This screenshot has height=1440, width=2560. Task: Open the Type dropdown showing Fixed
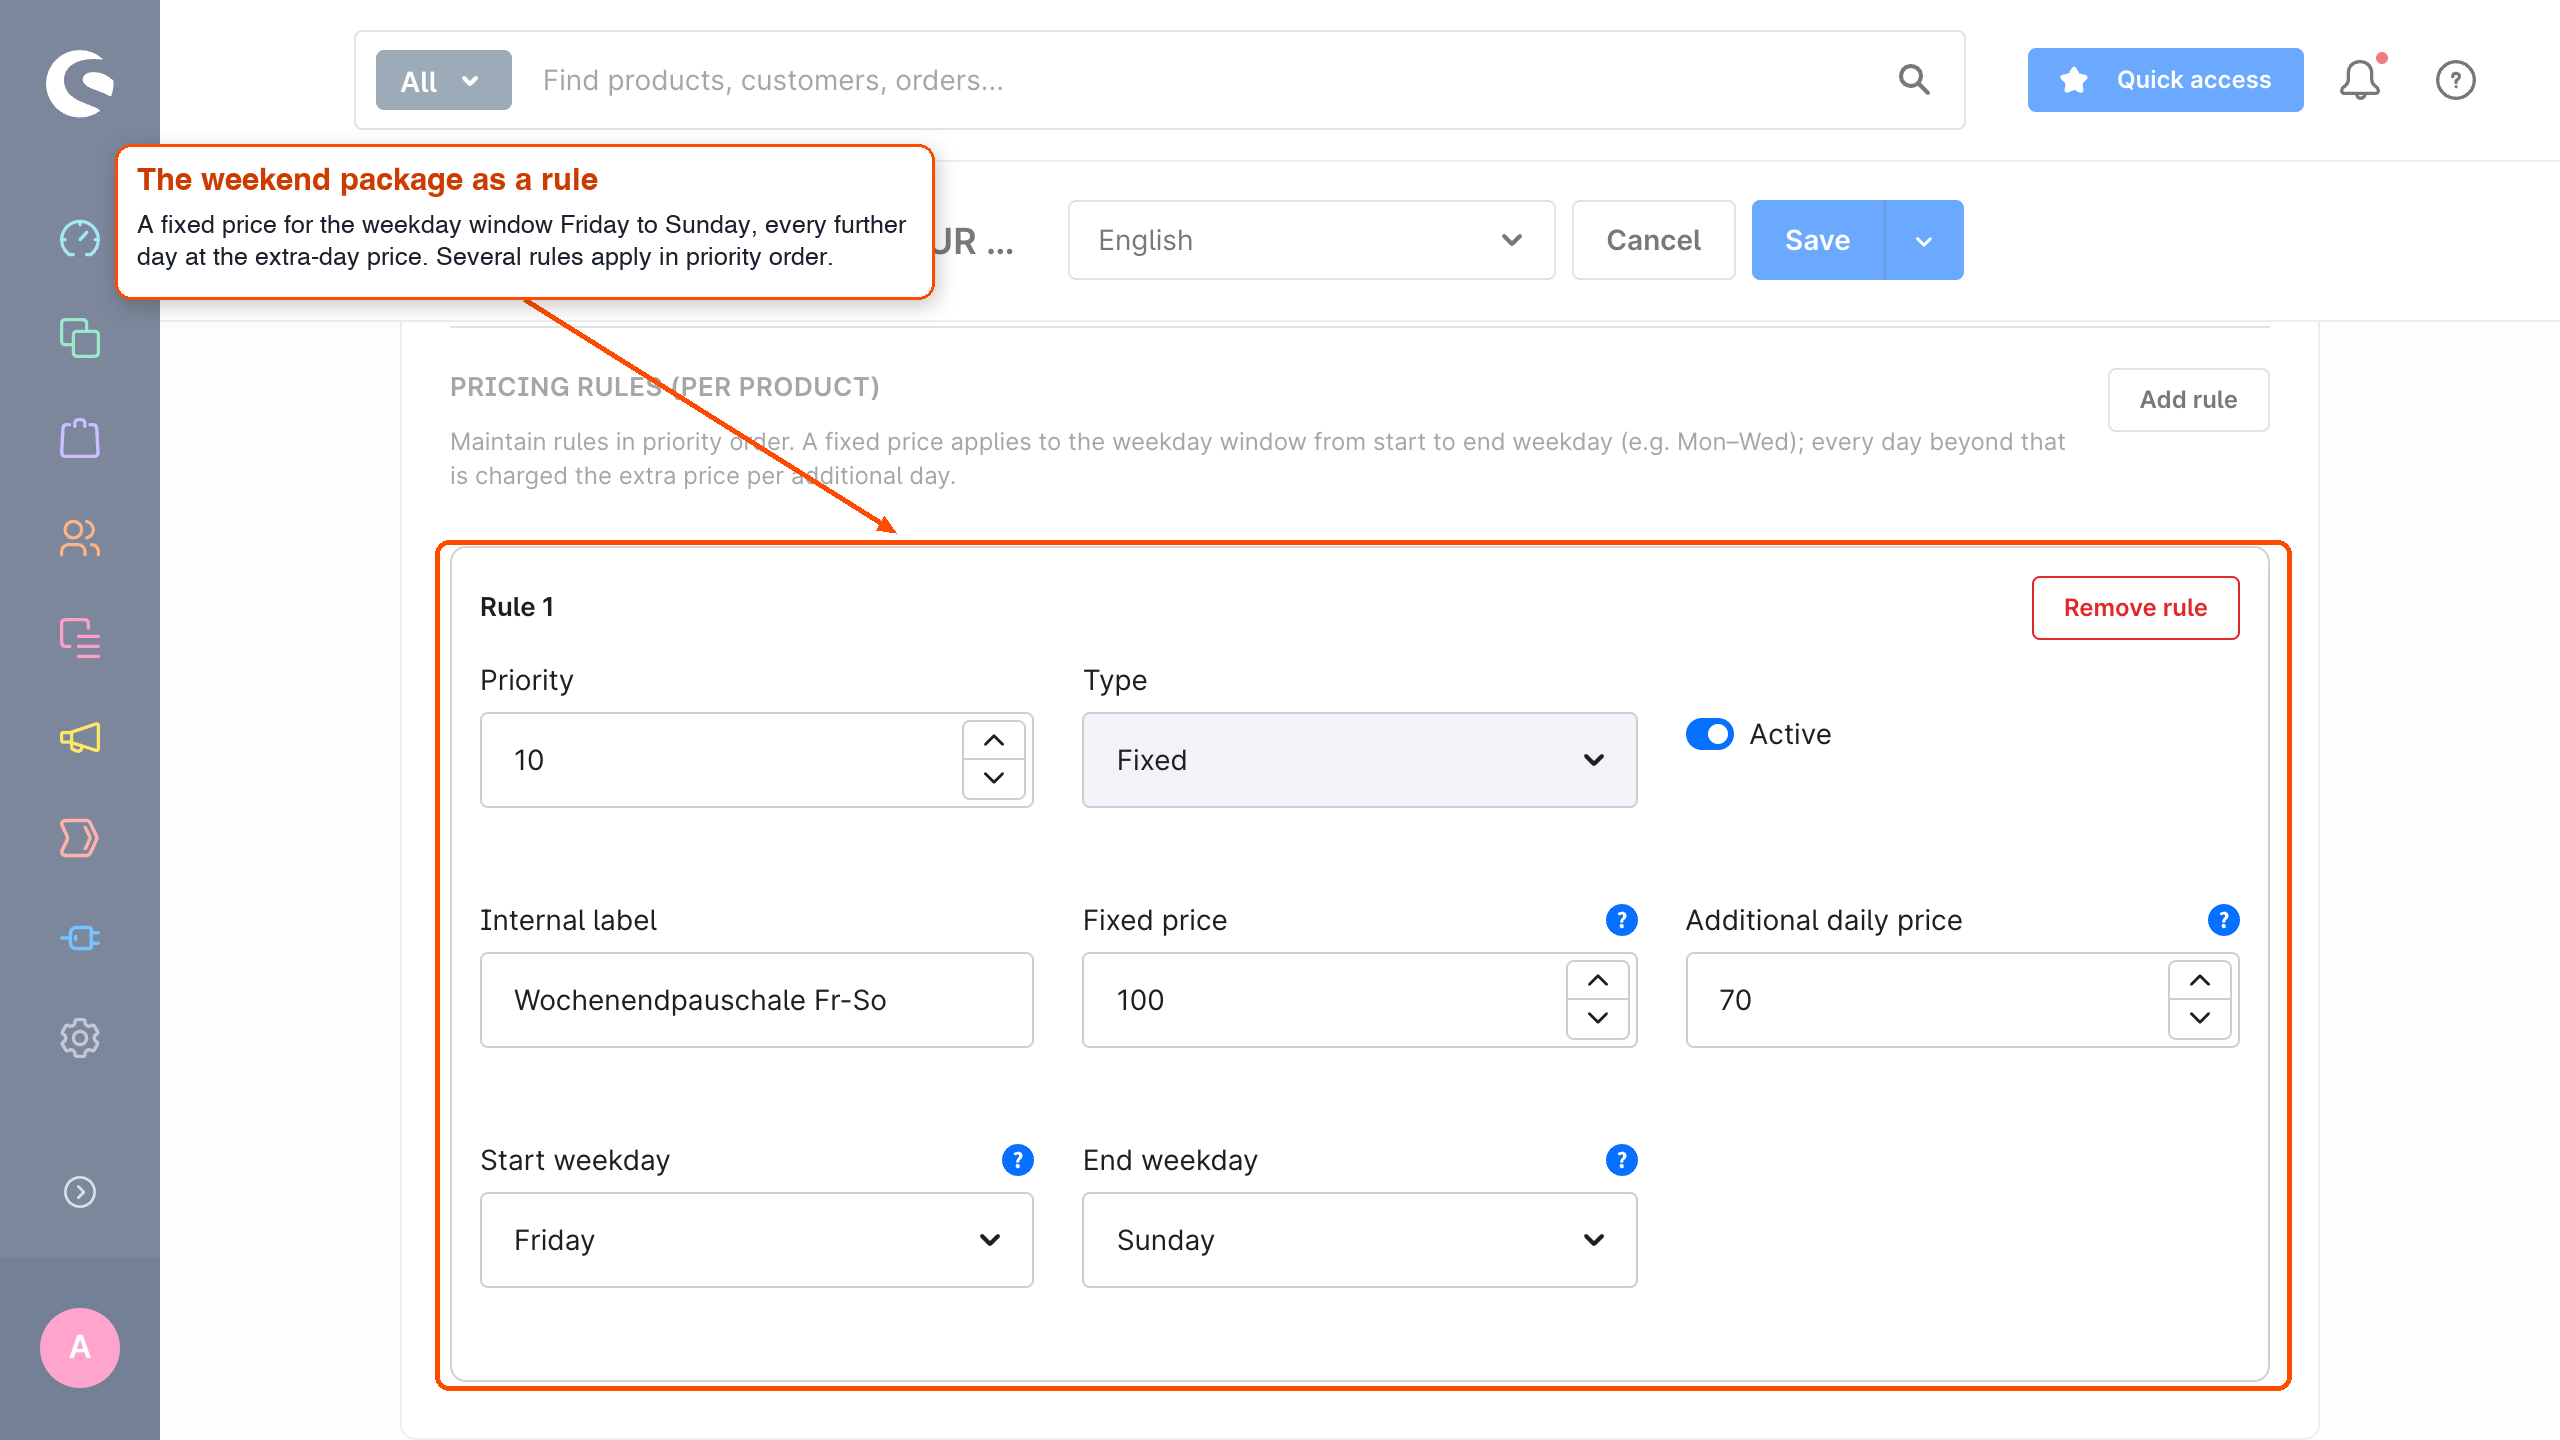tap(1359, 760)
